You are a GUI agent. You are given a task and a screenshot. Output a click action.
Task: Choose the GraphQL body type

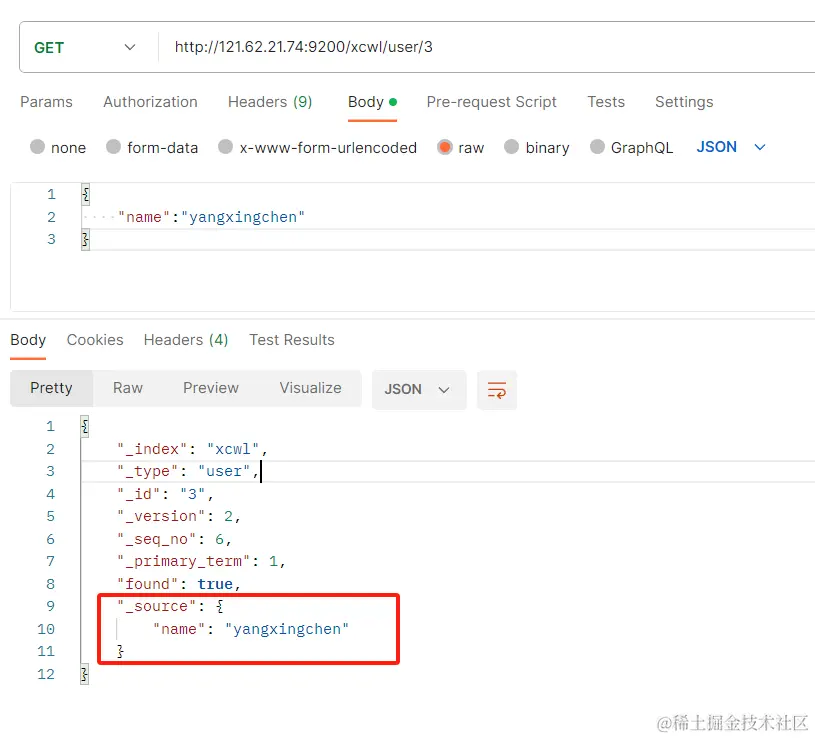597,147
